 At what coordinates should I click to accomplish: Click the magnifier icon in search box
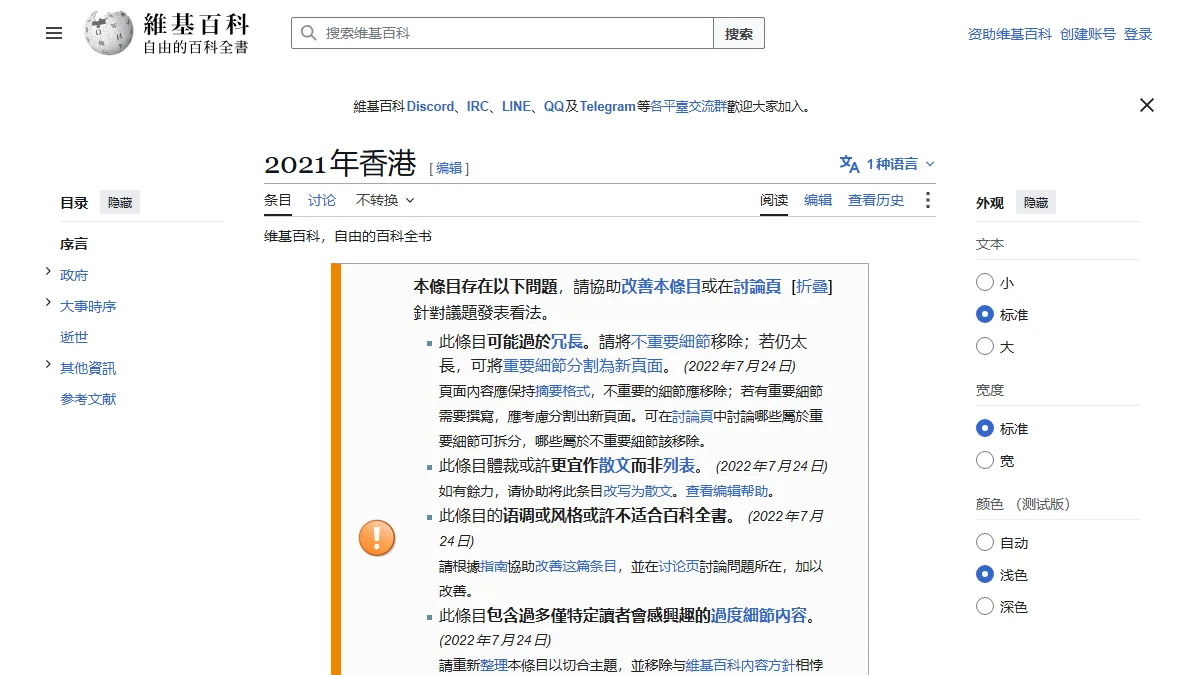click(x=308, y=33)
